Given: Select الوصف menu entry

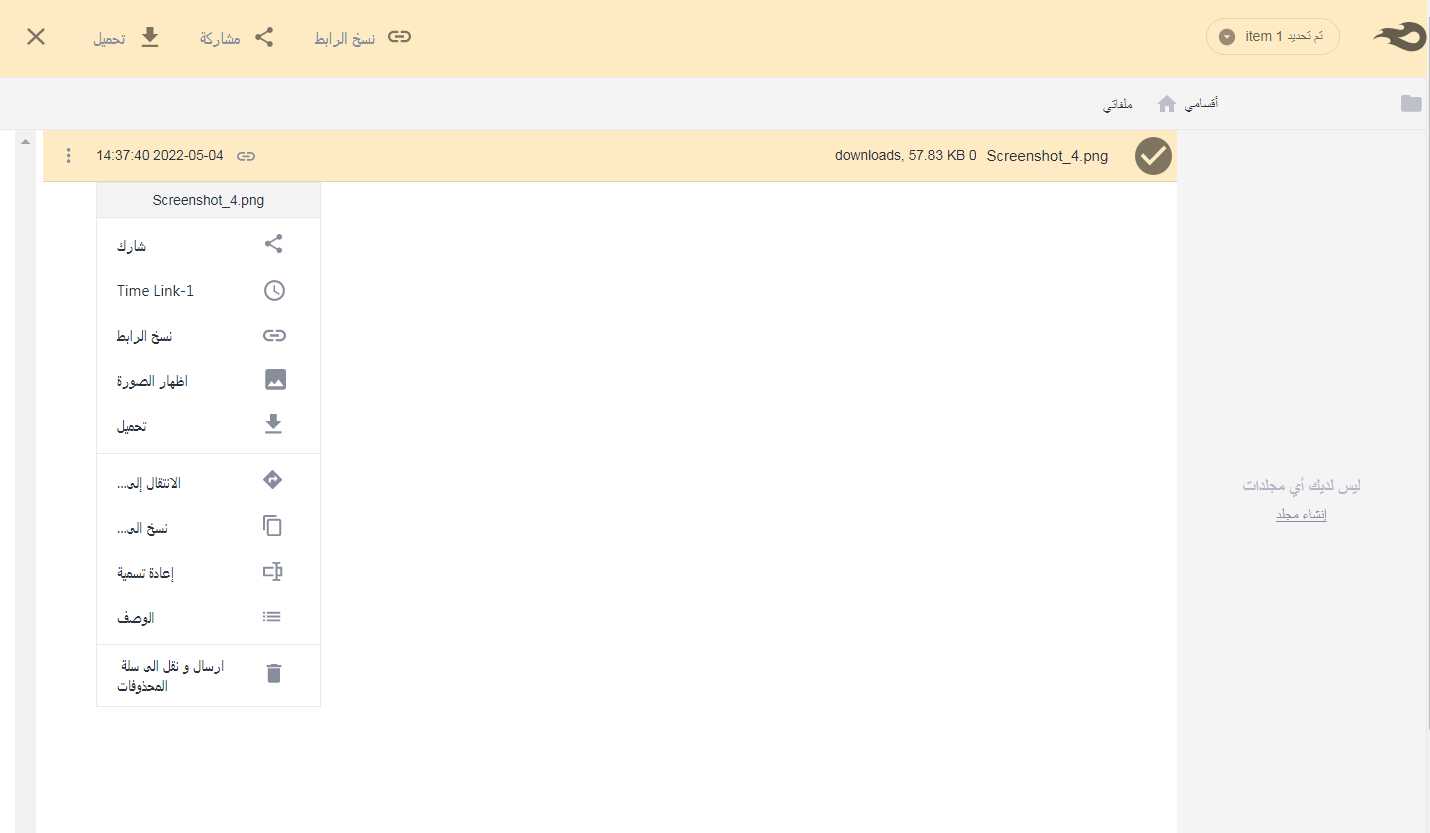Looking at the screenshot, I should [135, 618].
